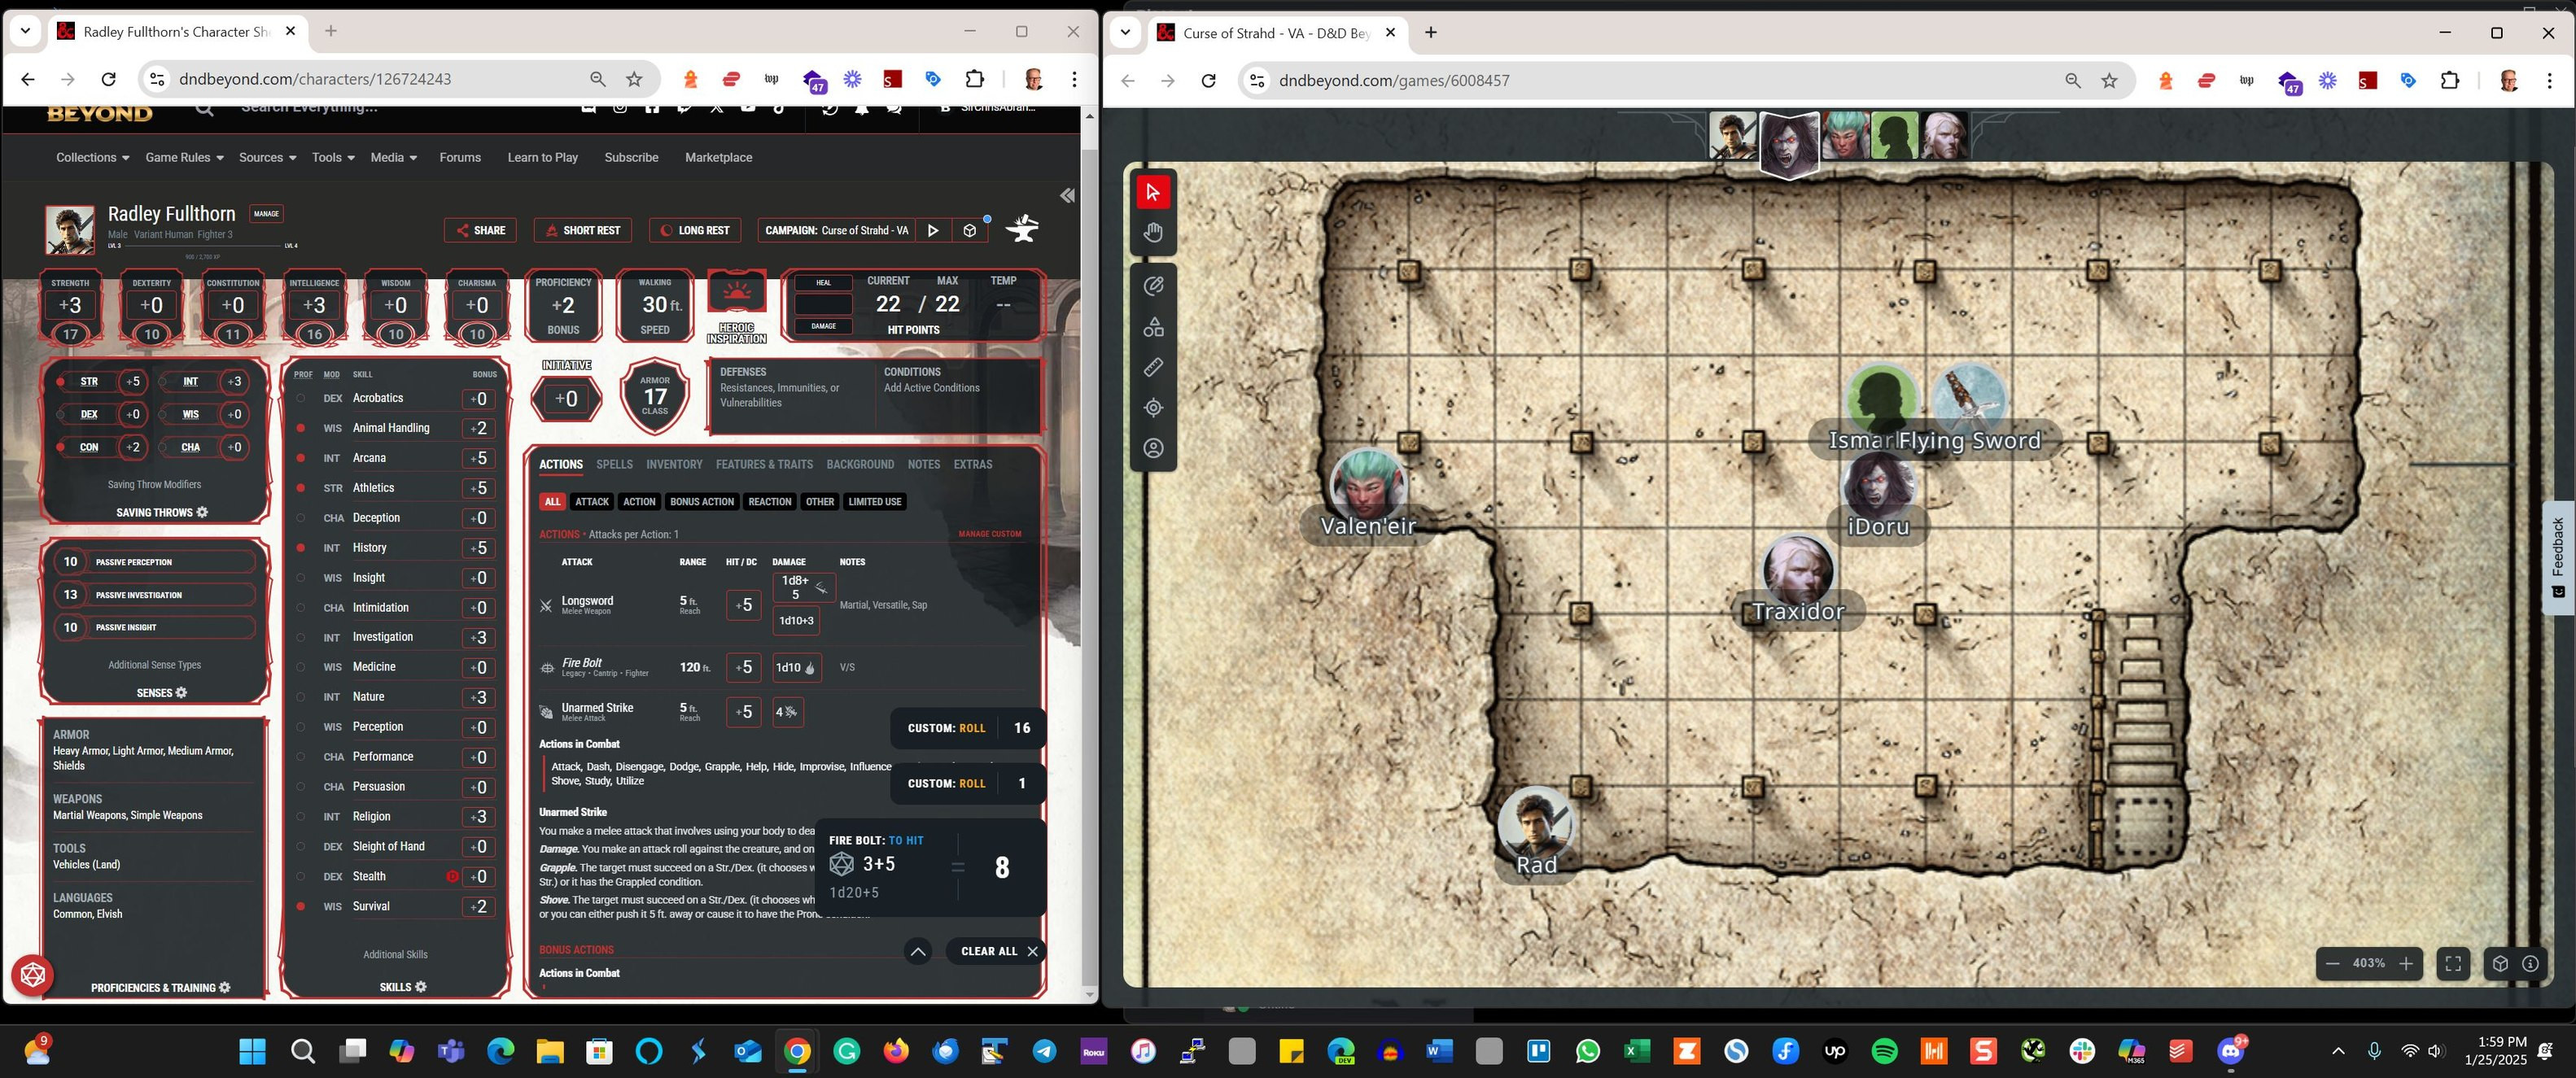Click the fullscreen icon on the map
This screenshot has width=2576, height=1078.
pyautogui.click(x=2453, y=963)
